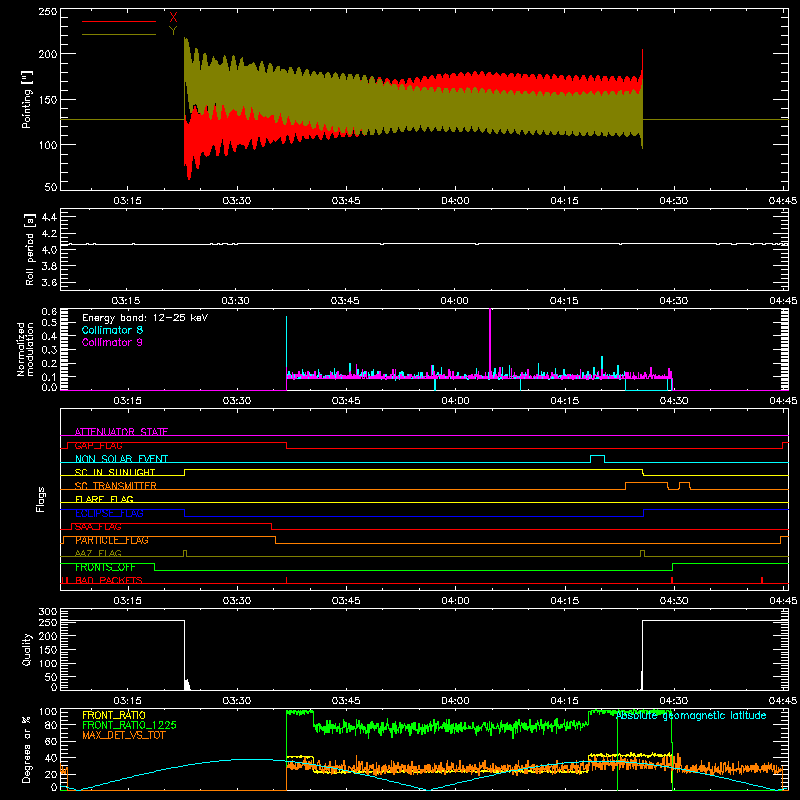Click the olive Y legend line sample
The height and width of the screenshot is (800, 800).
point(119,34)
